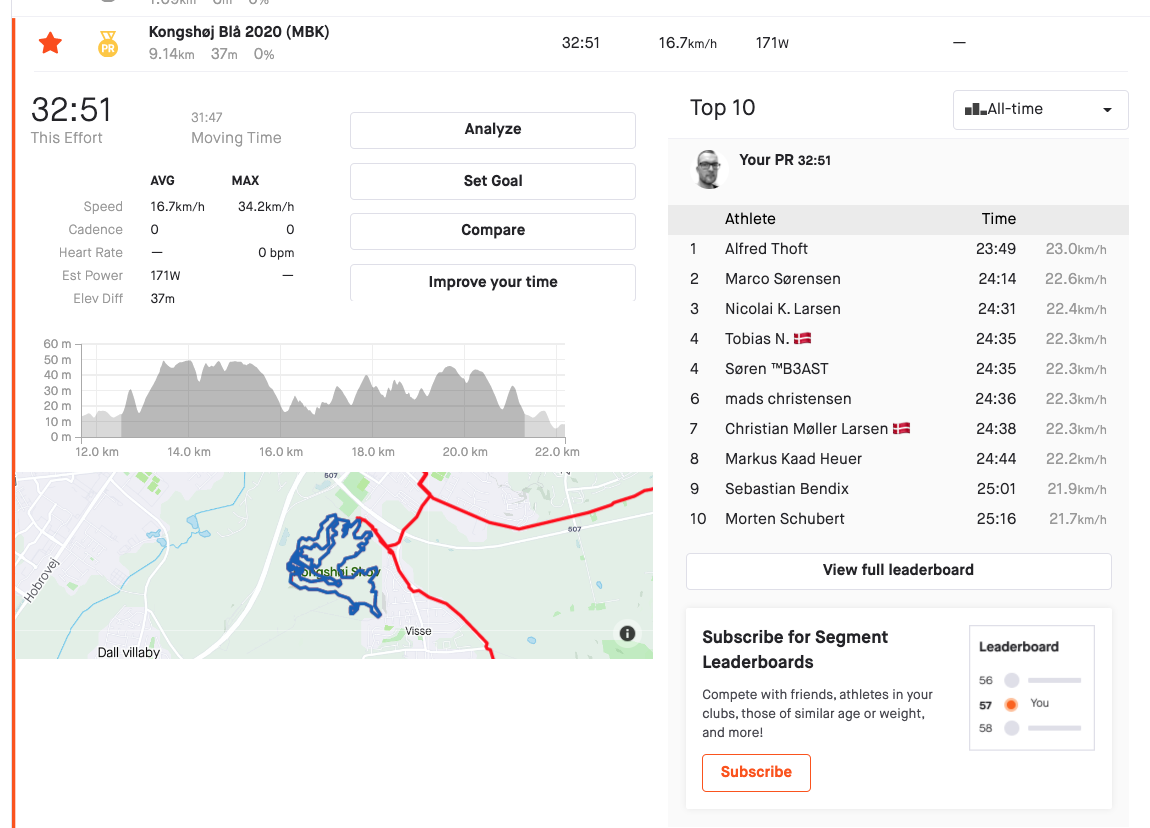
Task: Open the Kongshøj Blå 2020 (MBK) segment
Action: point(239,32)
